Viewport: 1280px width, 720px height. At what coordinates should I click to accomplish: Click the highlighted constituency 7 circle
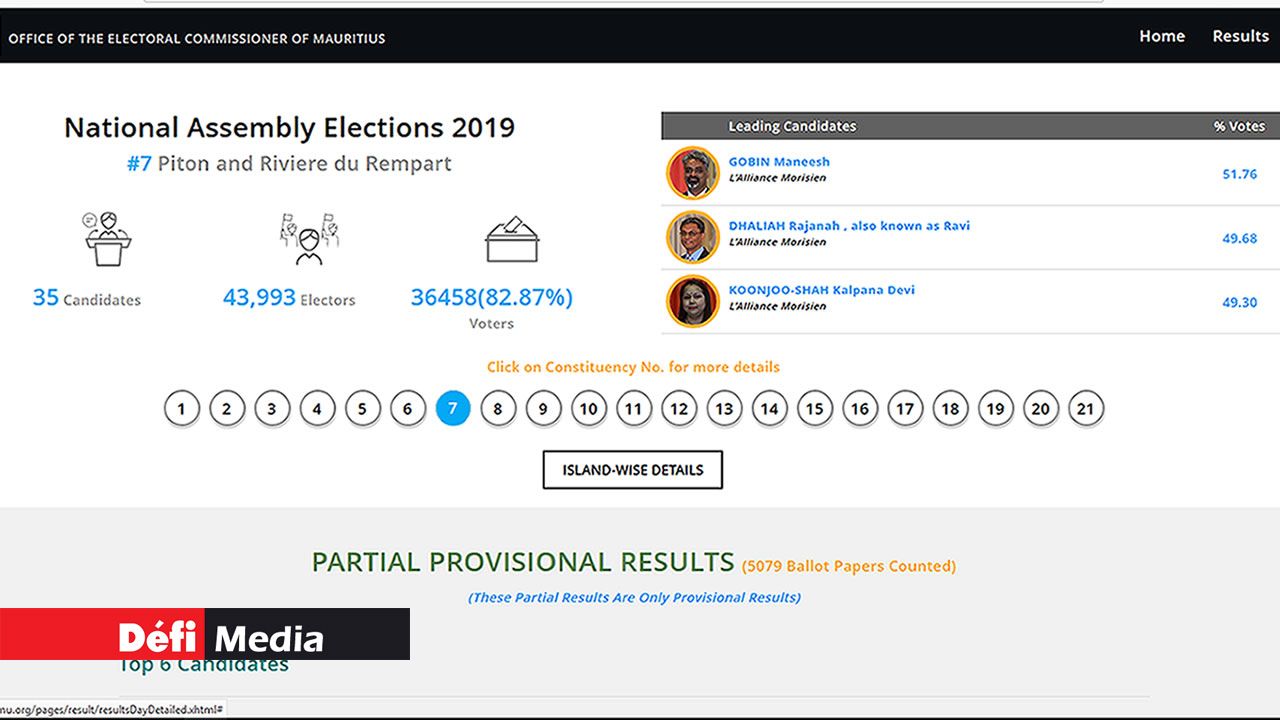tap(453, 408)
